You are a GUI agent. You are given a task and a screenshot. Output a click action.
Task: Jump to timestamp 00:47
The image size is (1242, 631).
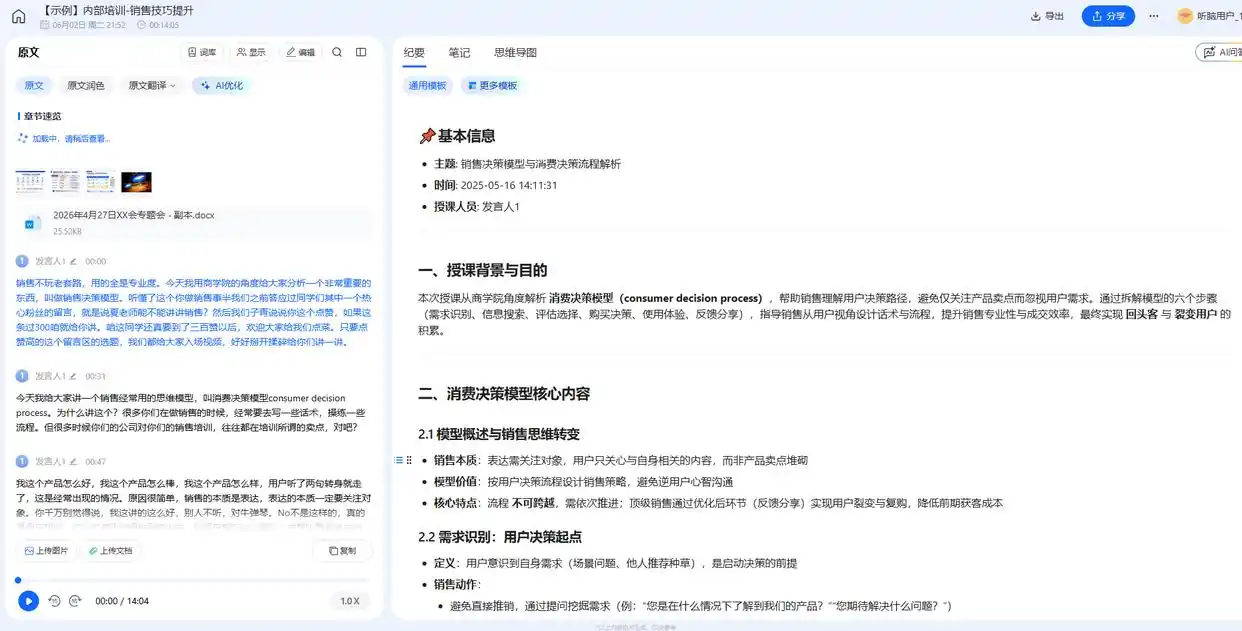[x=95, y=462]
